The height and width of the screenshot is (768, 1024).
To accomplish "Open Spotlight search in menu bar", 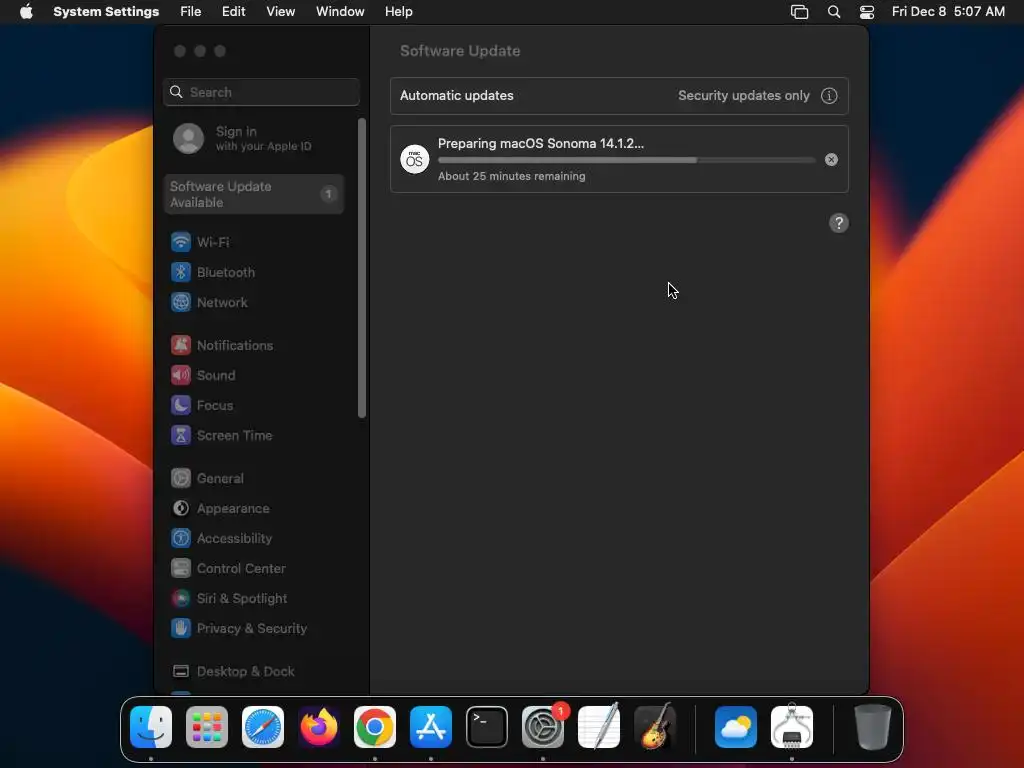I will tap(834, 12).
